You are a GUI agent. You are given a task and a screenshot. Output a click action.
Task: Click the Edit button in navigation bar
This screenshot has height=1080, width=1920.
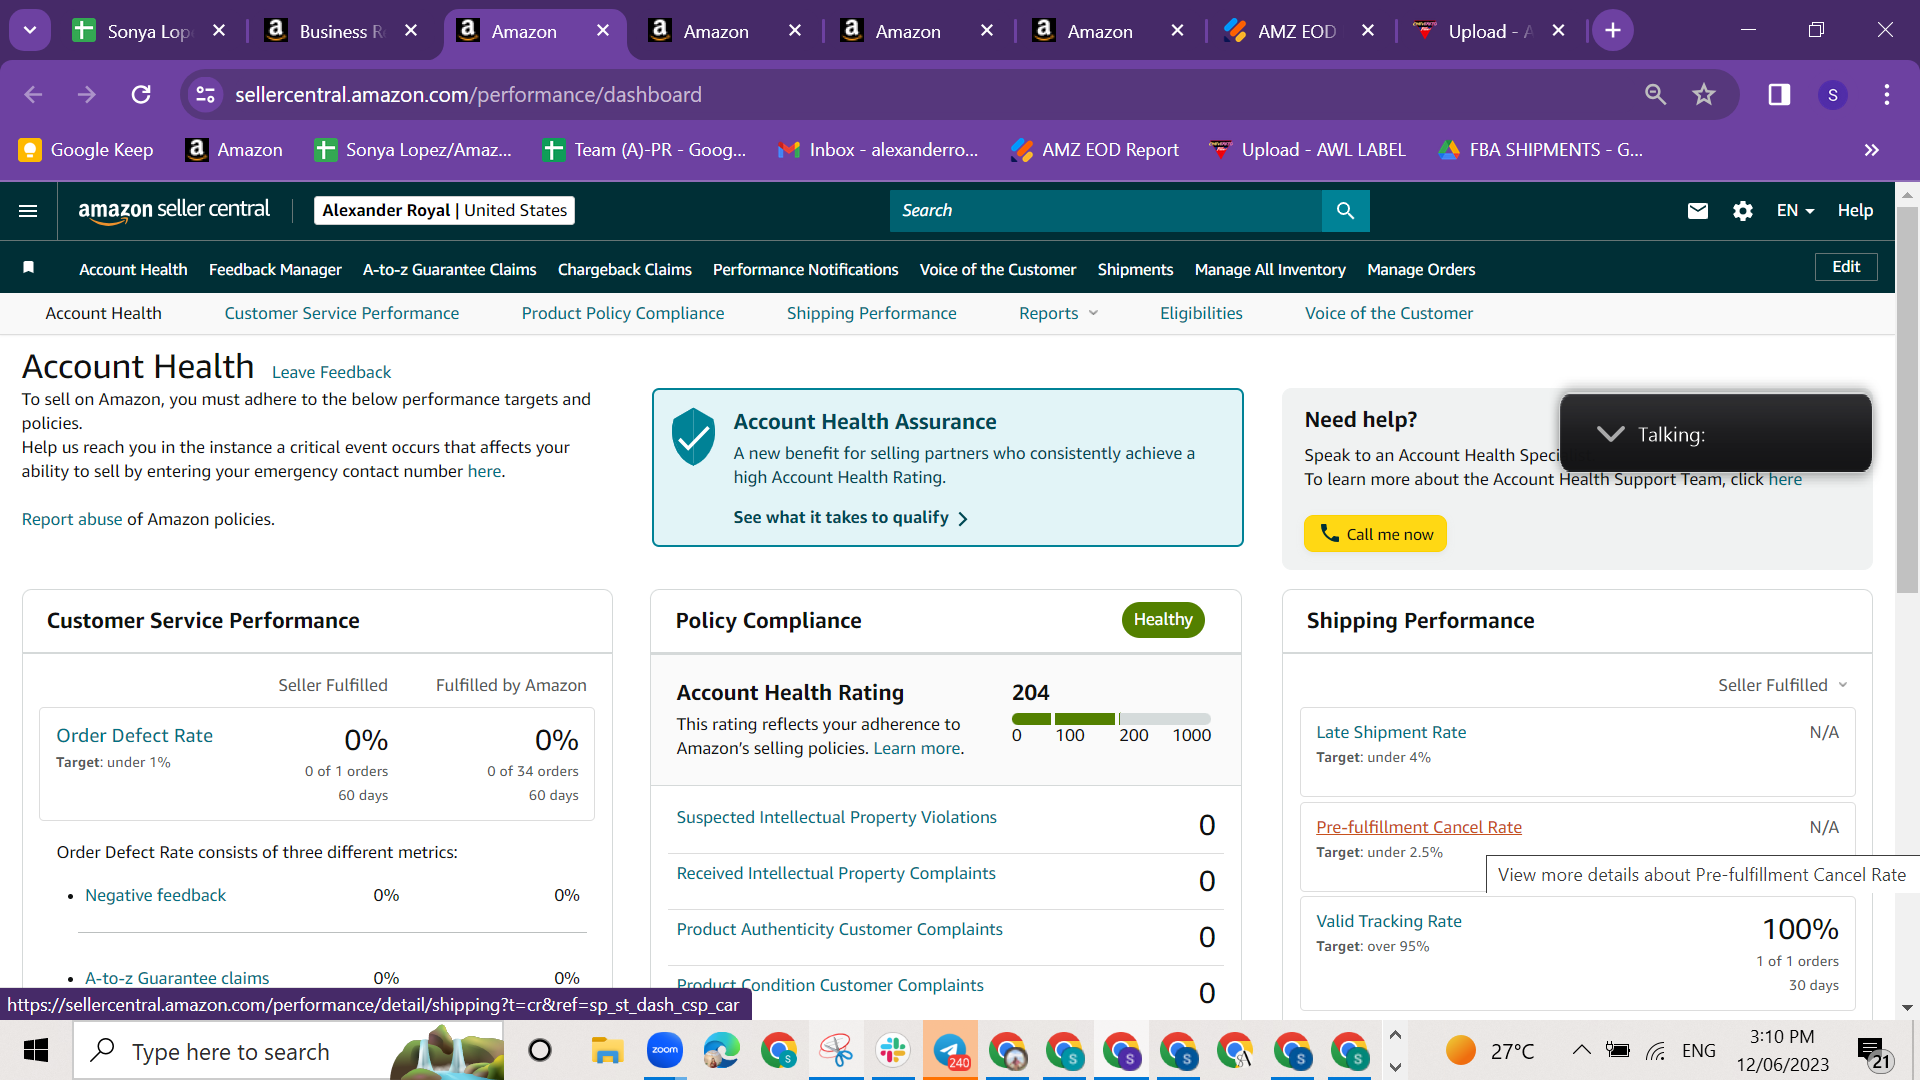(1846, 267)
